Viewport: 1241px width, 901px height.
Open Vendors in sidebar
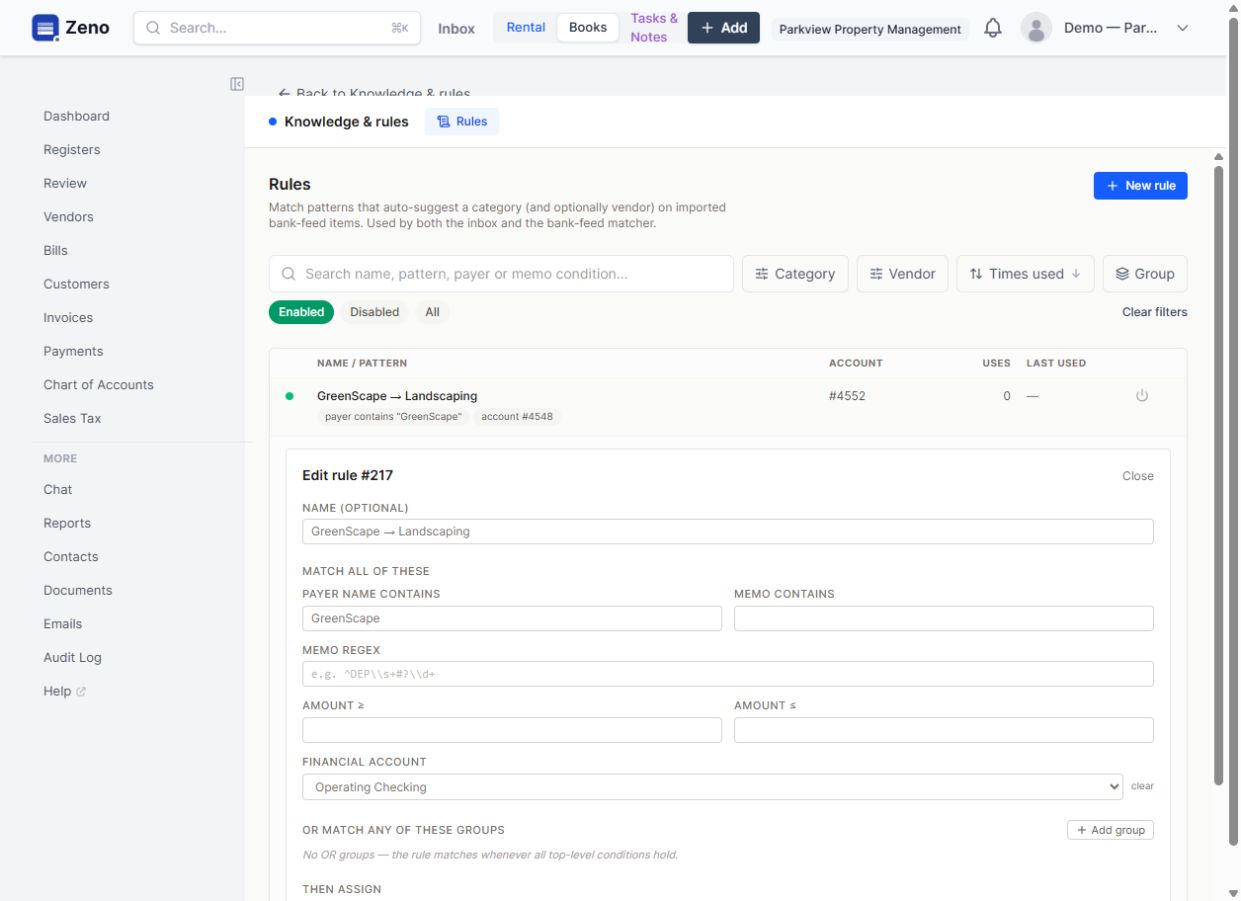(68, 217)
